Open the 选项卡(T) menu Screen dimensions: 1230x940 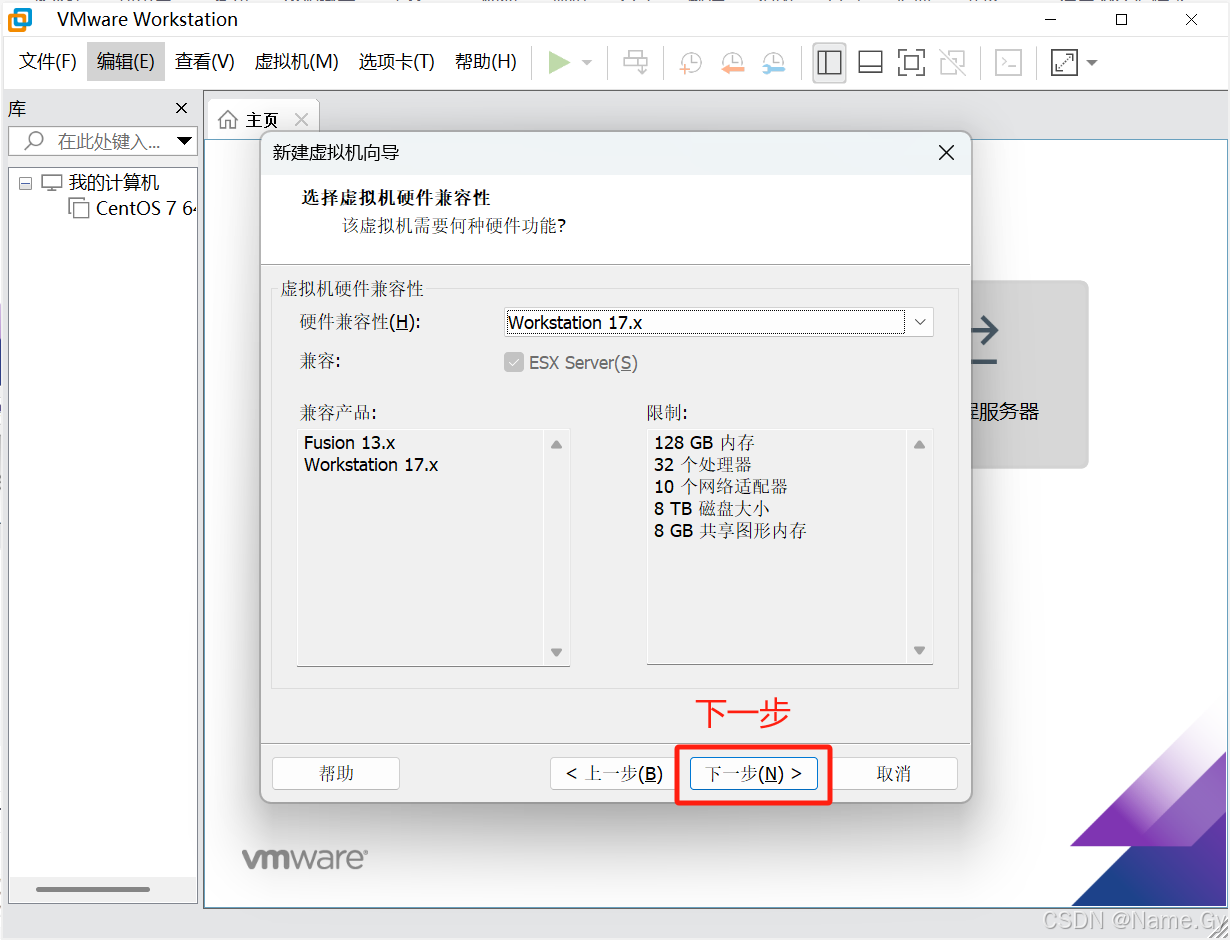(x=397, y=62)
